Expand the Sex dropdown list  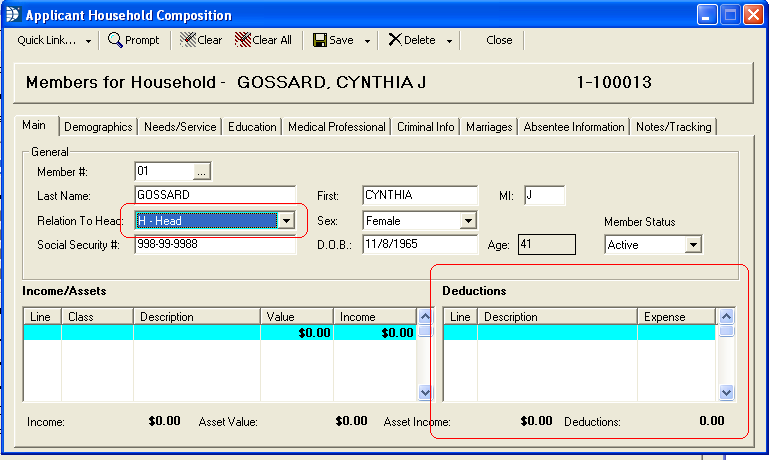(x=468, y=220)
